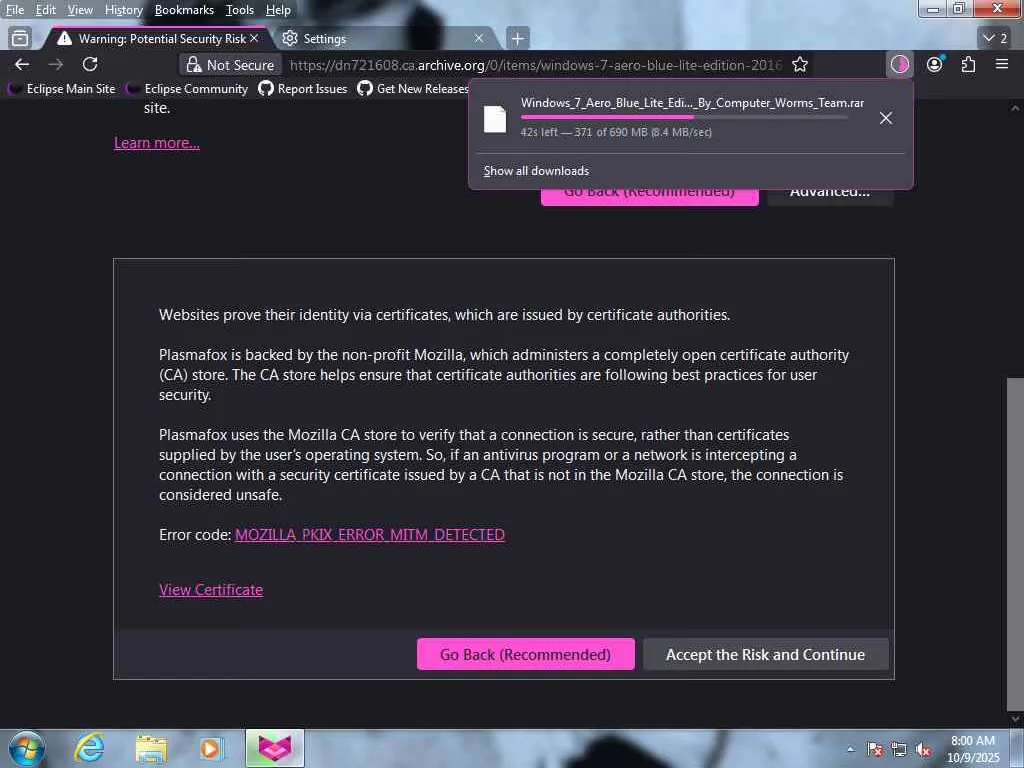Click the scrollbar down arrow
1024x768 pixels.
pyautogui.click(x=1015, y=719)
